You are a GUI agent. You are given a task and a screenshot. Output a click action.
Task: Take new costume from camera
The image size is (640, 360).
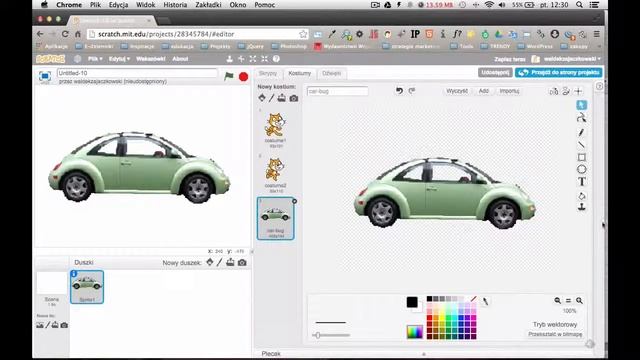click(x=293, y=98)
